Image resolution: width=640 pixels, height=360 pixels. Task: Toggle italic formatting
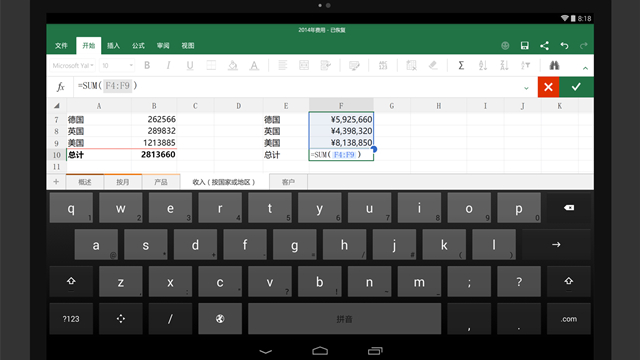168,65
